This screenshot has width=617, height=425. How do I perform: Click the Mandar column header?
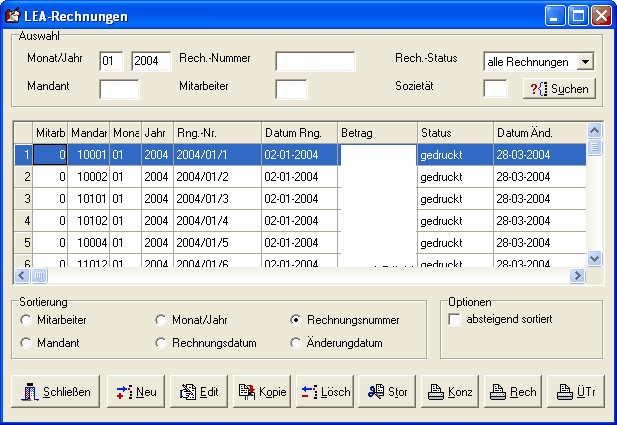point(89,133)
